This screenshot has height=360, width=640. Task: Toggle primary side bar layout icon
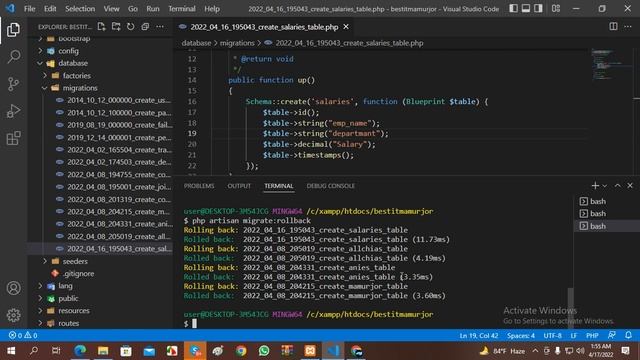pos(513,8)
